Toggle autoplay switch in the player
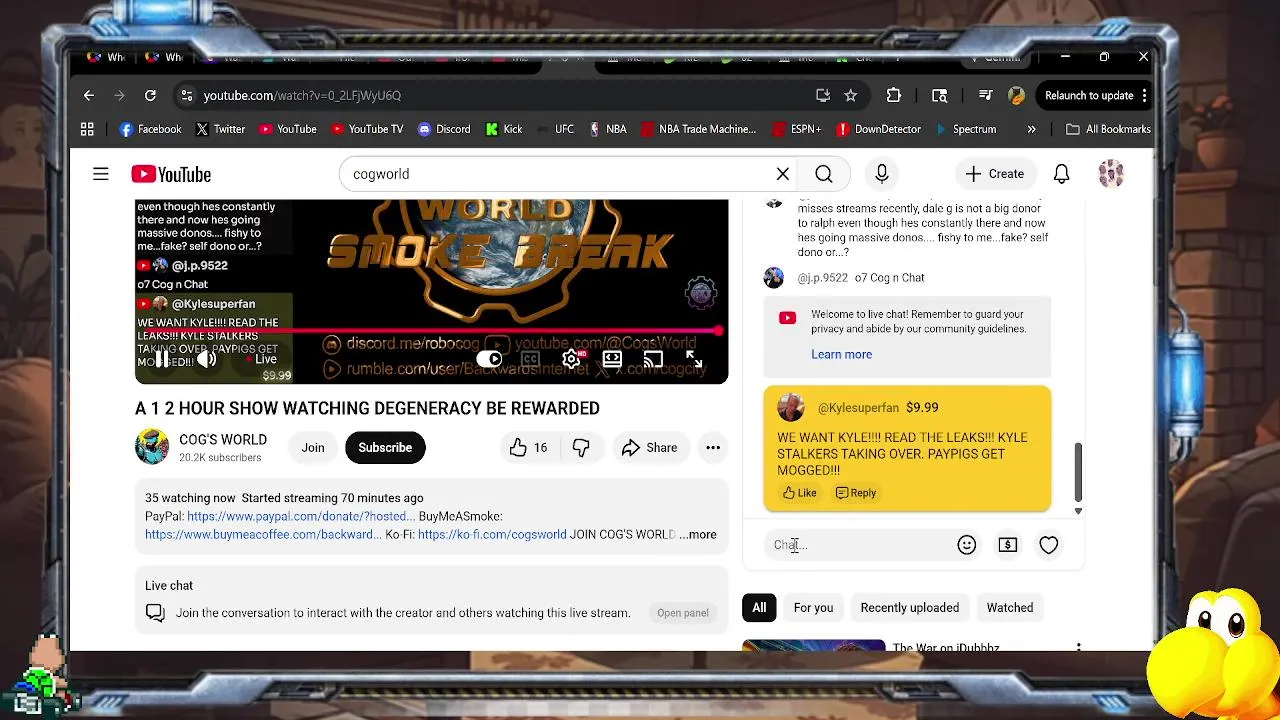 coord(489,359)
